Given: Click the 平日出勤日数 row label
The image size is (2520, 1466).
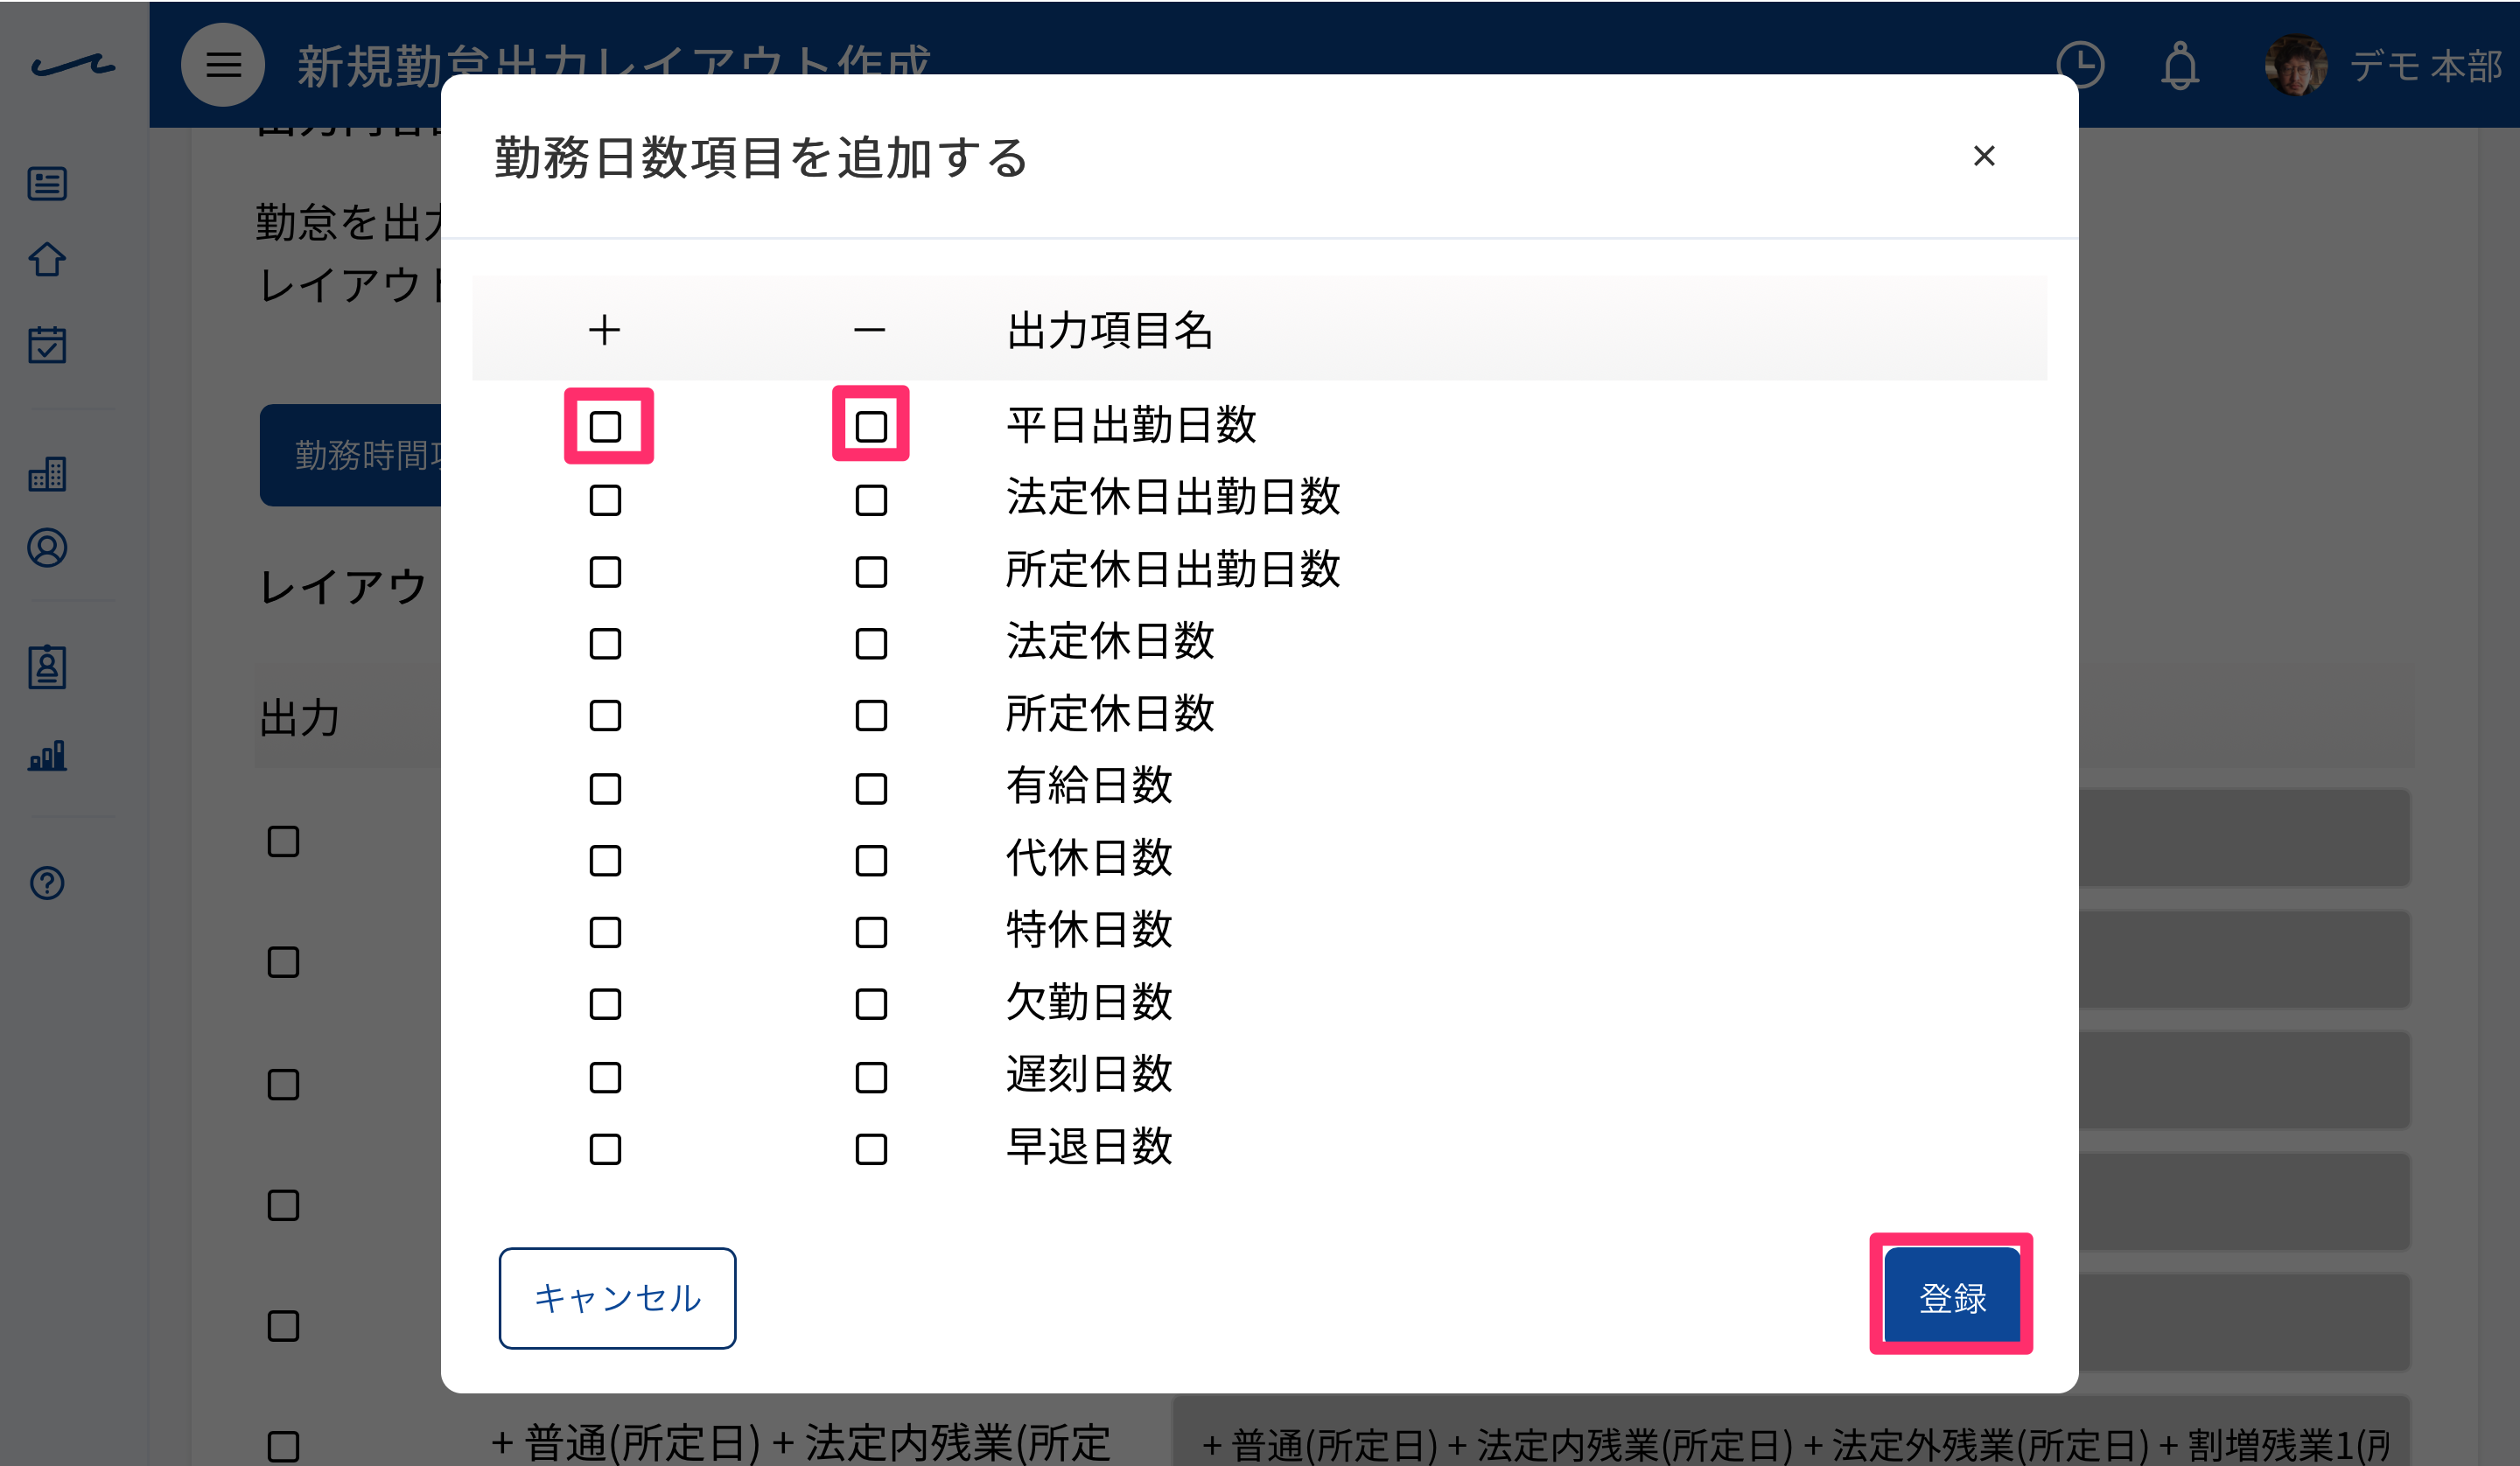Looking at the screenshot, I should 1131,425.
